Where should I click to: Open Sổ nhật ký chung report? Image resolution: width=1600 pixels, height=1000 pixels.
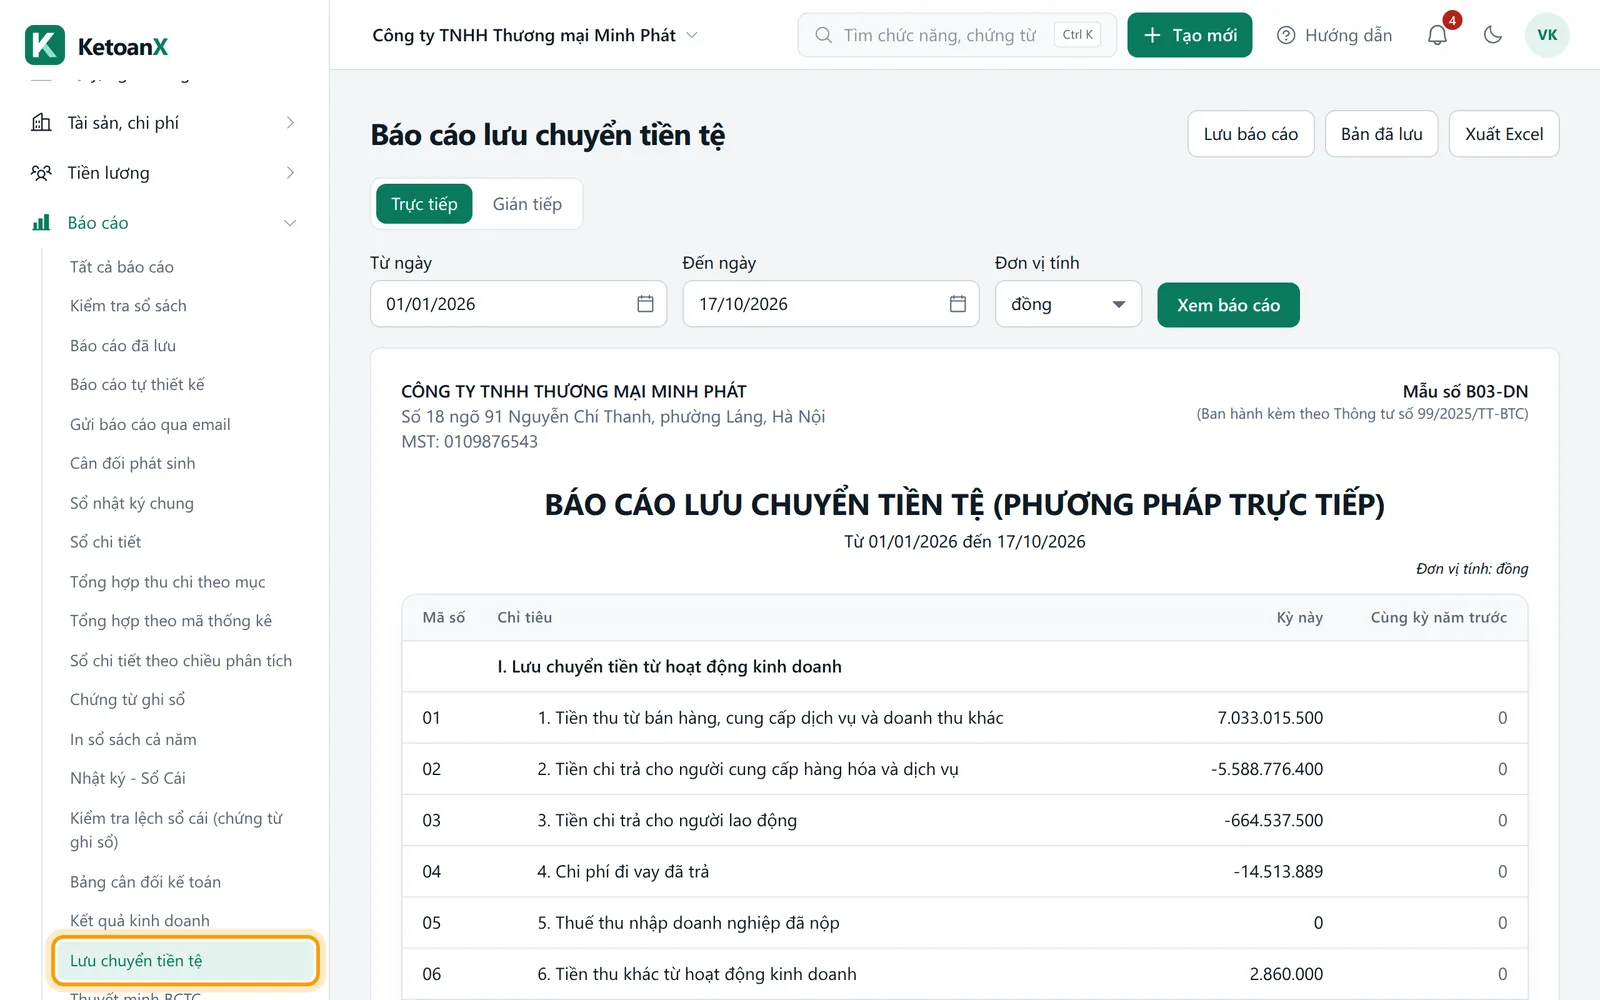click(x=132, y=503)
